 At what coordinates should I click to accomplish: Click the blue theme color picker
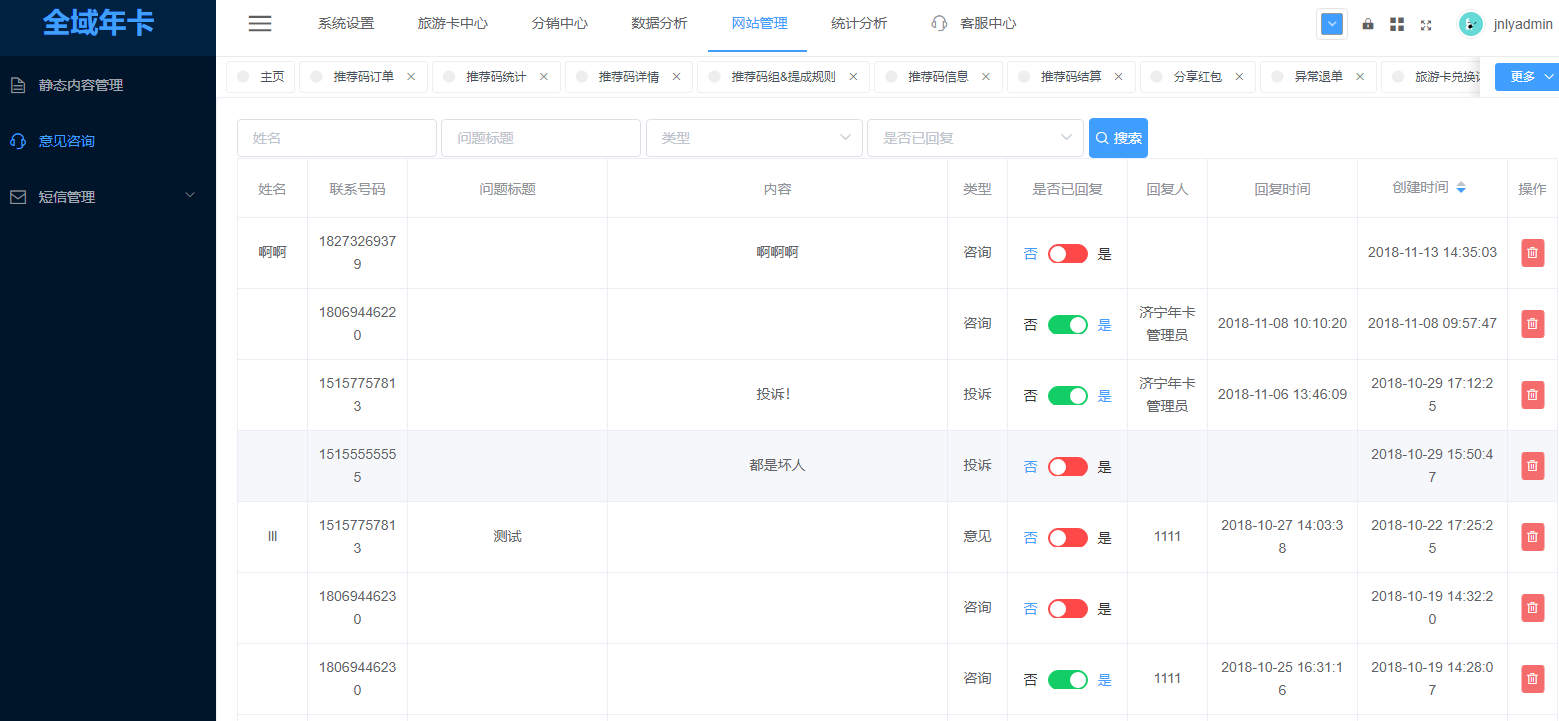(1331, 24)
